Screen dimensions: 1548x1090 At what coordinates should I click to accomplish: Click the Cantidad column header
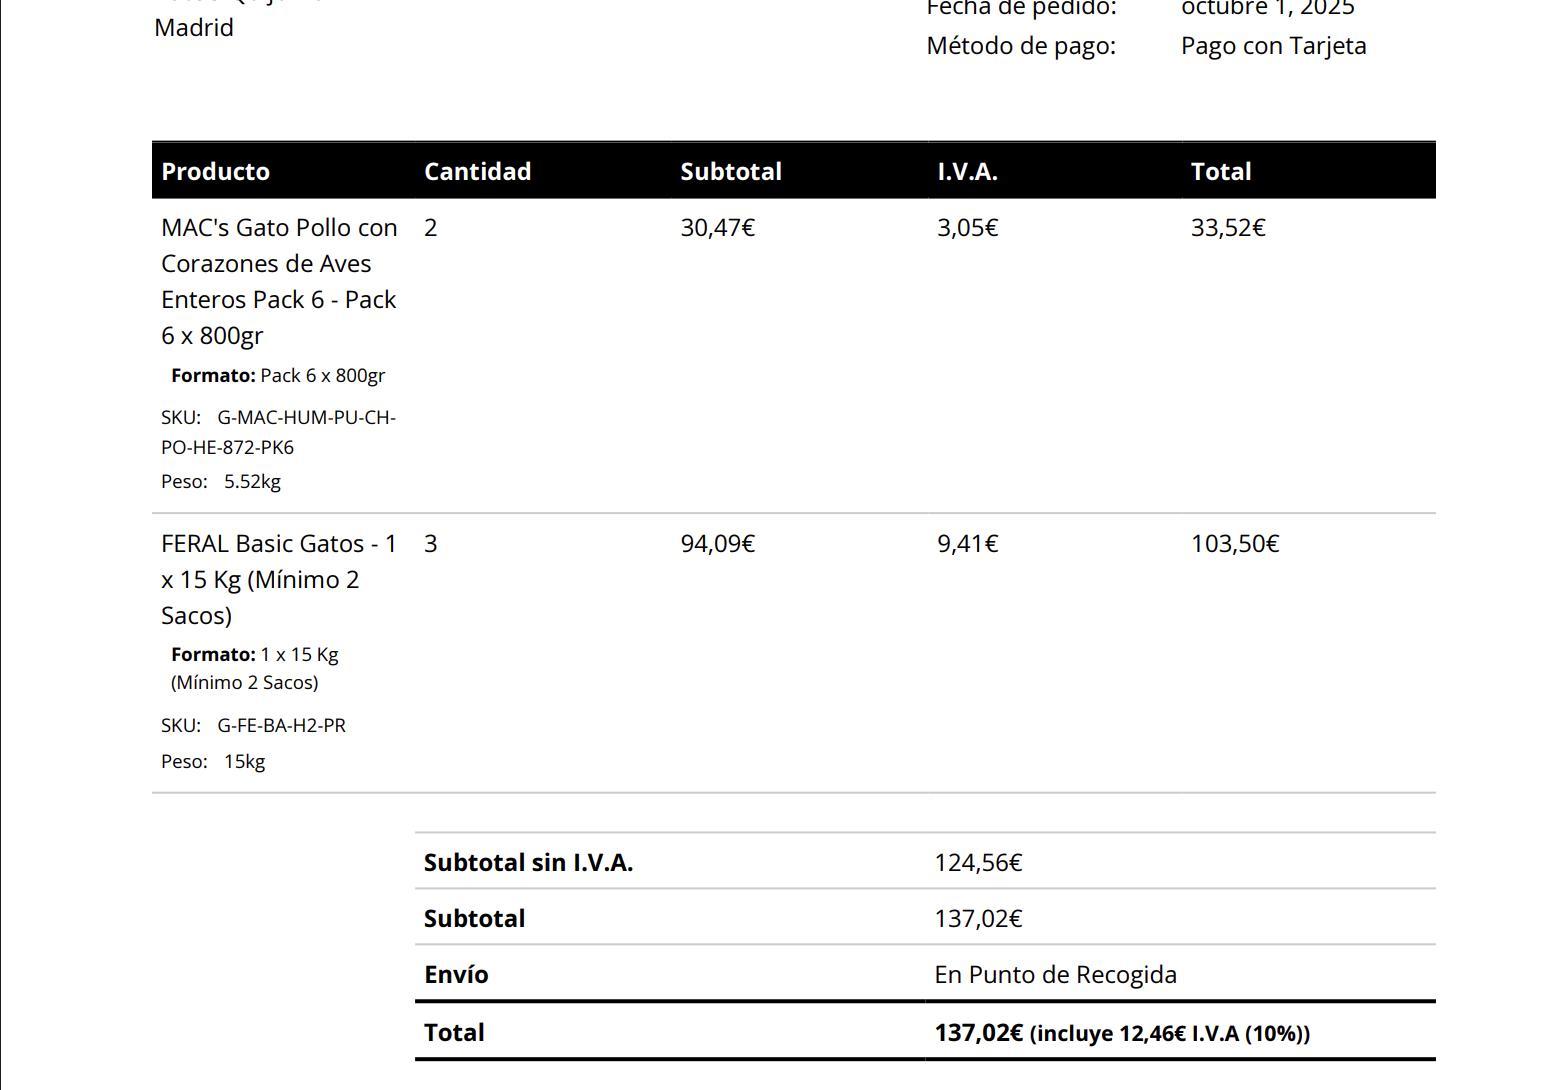point(477,171)
